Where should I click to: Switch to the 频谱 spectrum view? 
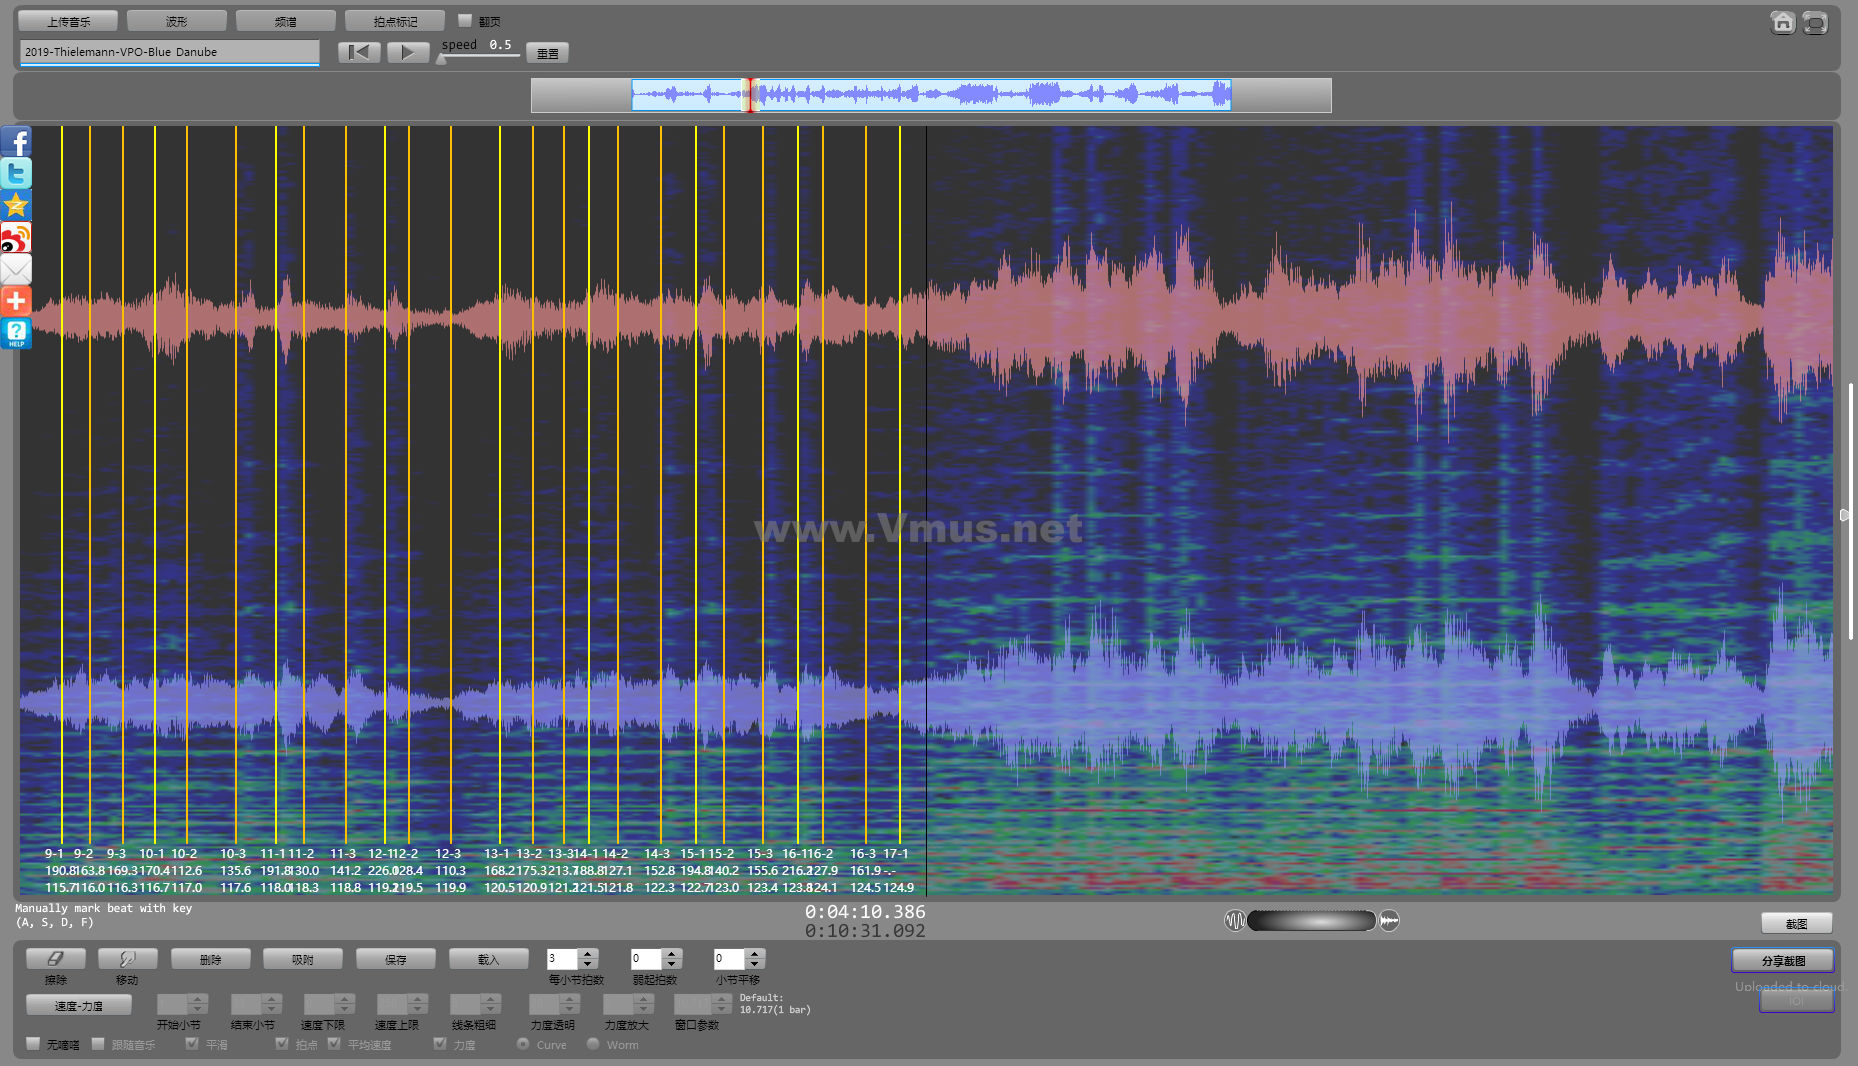(286, 21)
